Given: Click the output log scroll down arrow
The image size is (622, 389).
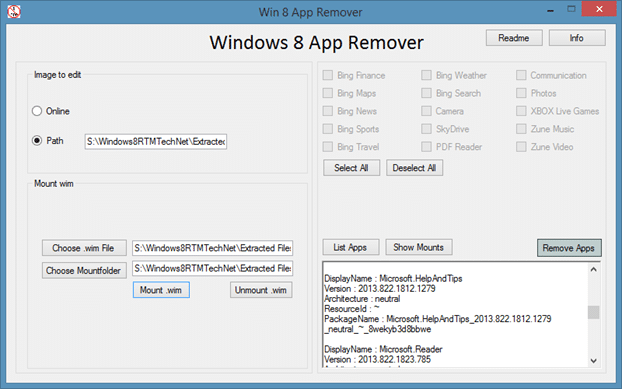Looking at the screenshot, I should coord(593,360).
